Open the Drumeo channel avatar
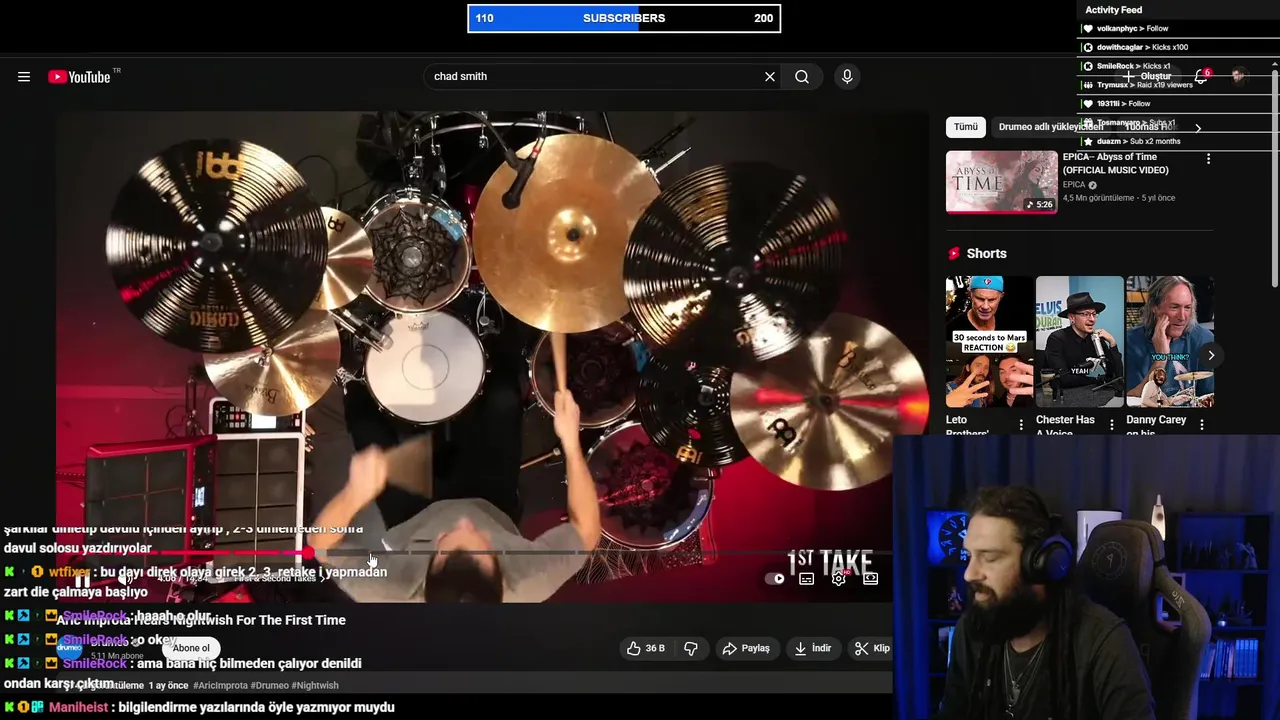This screenshot has width=1280, height=720. coord(69,648)
